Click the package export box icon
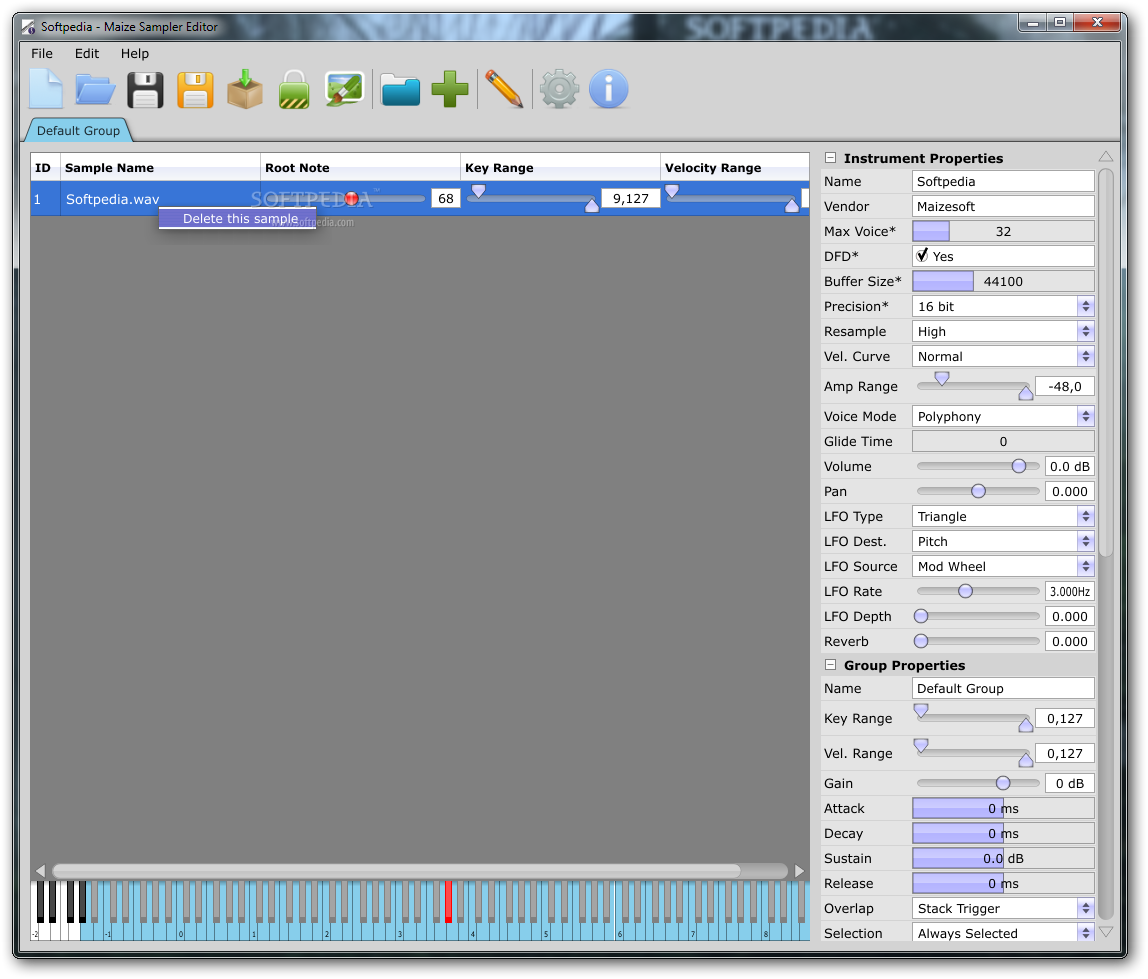The height and width of the screenshot is (979, 1148). (245, 89)
